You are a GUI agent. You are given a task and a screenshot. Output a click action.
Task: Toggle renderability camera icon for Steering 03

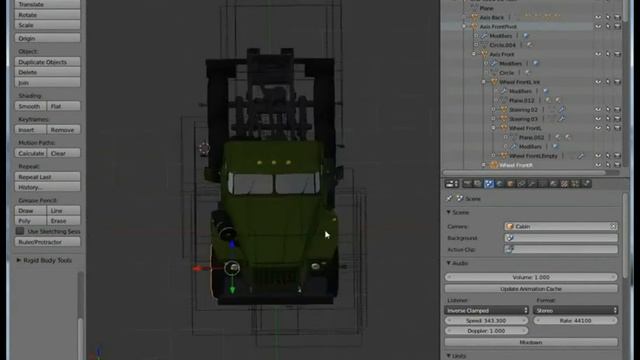[x=617, y=119]
